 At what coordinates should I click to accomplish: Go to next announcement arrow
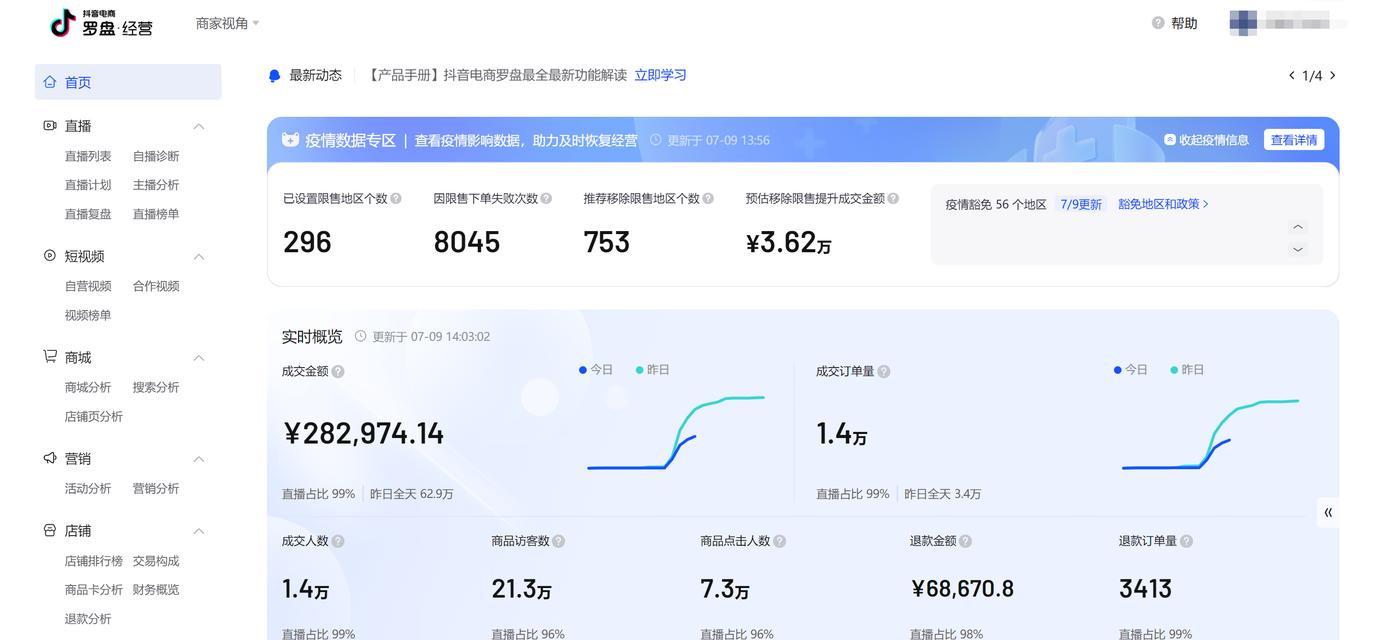pos(1332,76)
